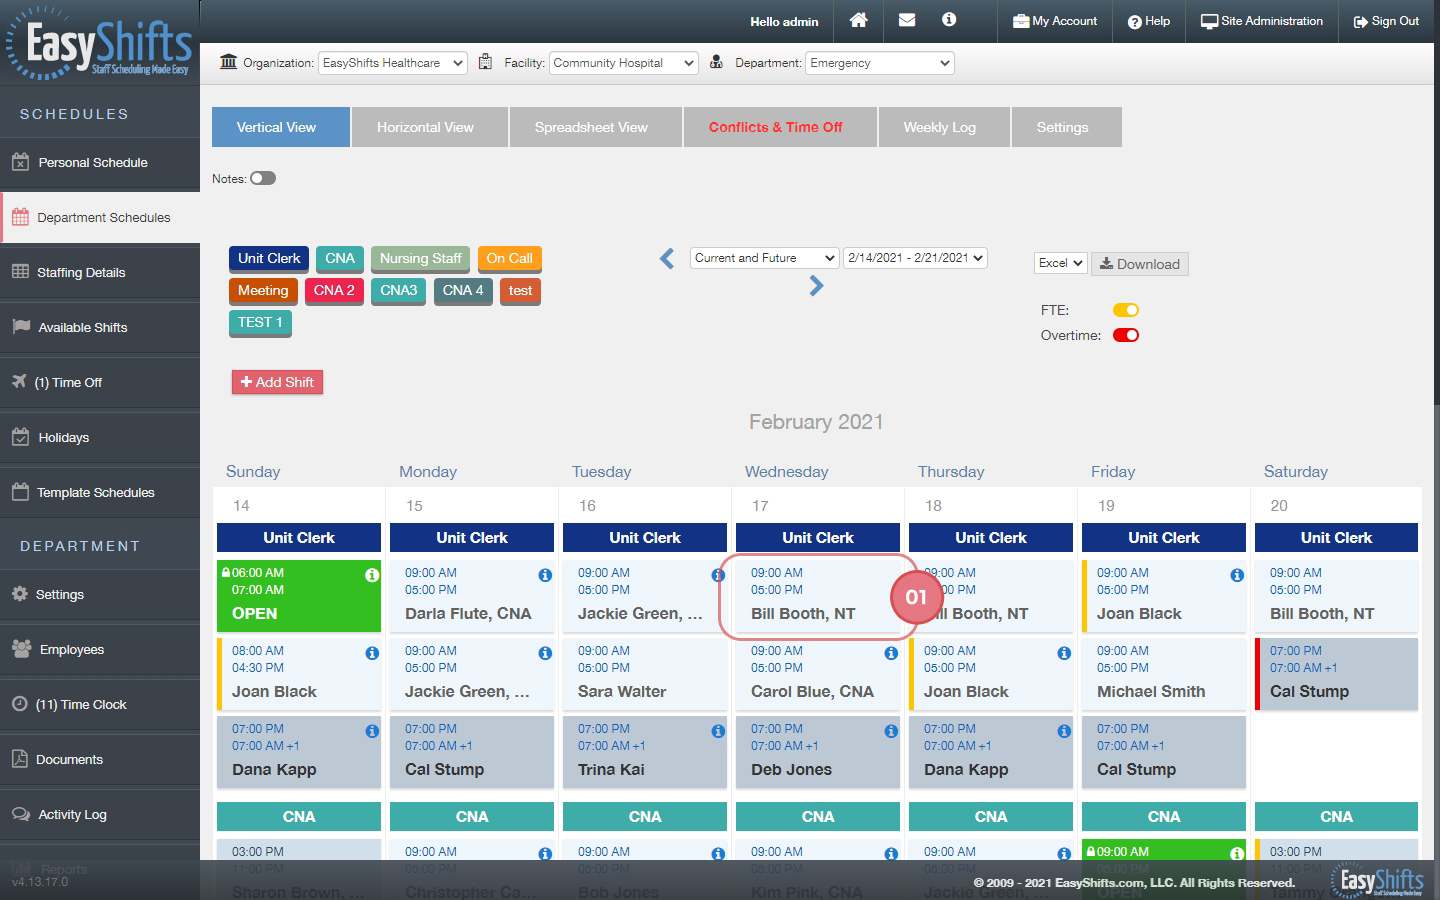1440x900 pixels.
Task: Open Available Shifts in sidebar
Action: tap(100, 327)
